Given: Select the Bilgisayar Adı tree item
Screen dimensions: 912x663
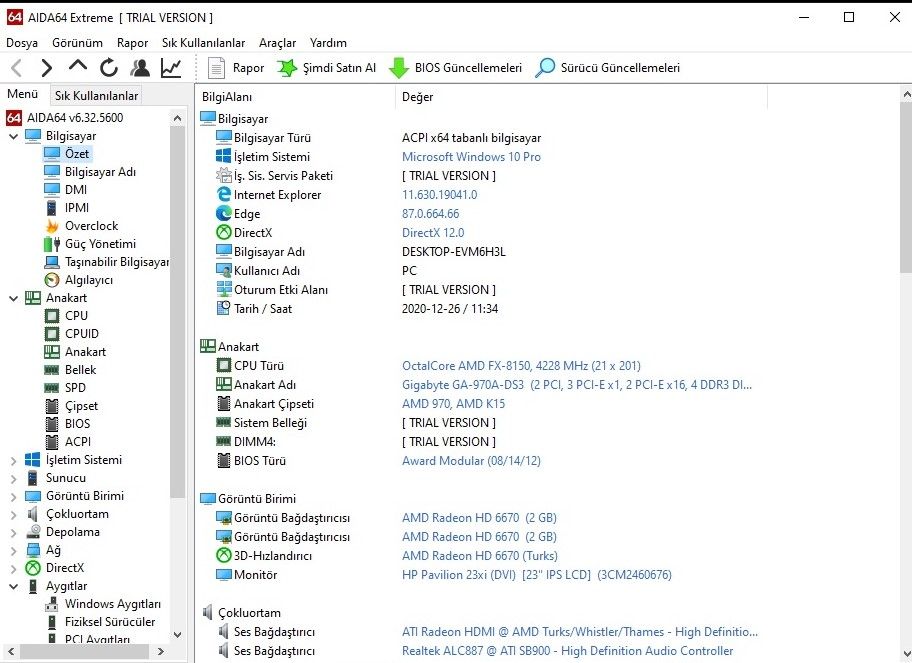Looking at the screenshot, I should pyautogui.click(x=90, y=172).
